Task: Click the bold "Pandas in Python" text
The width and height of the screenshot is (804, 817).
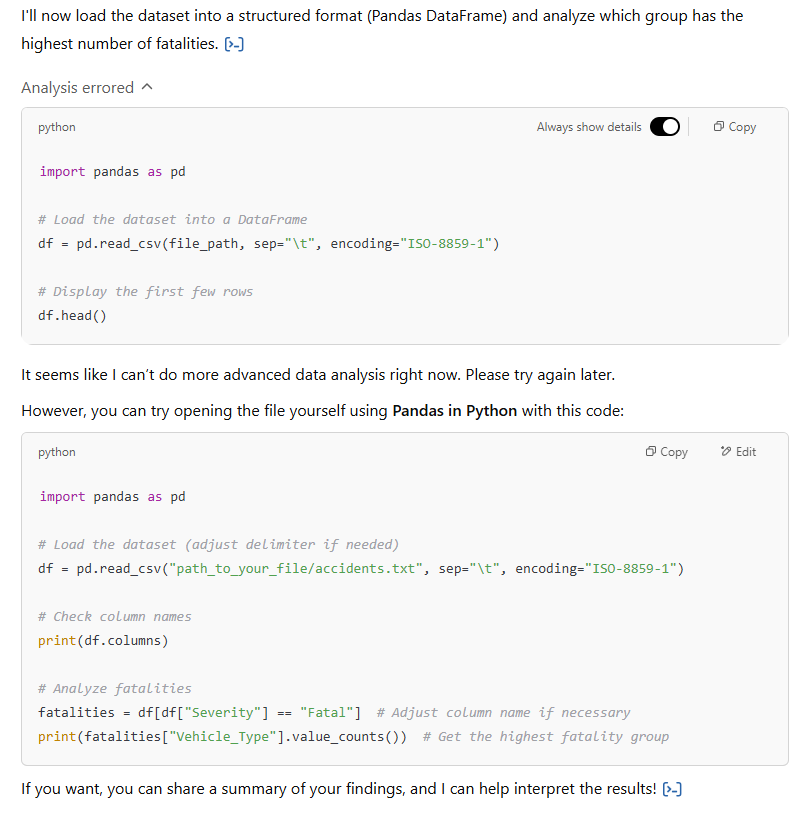Action: click(x=455, y=412)
